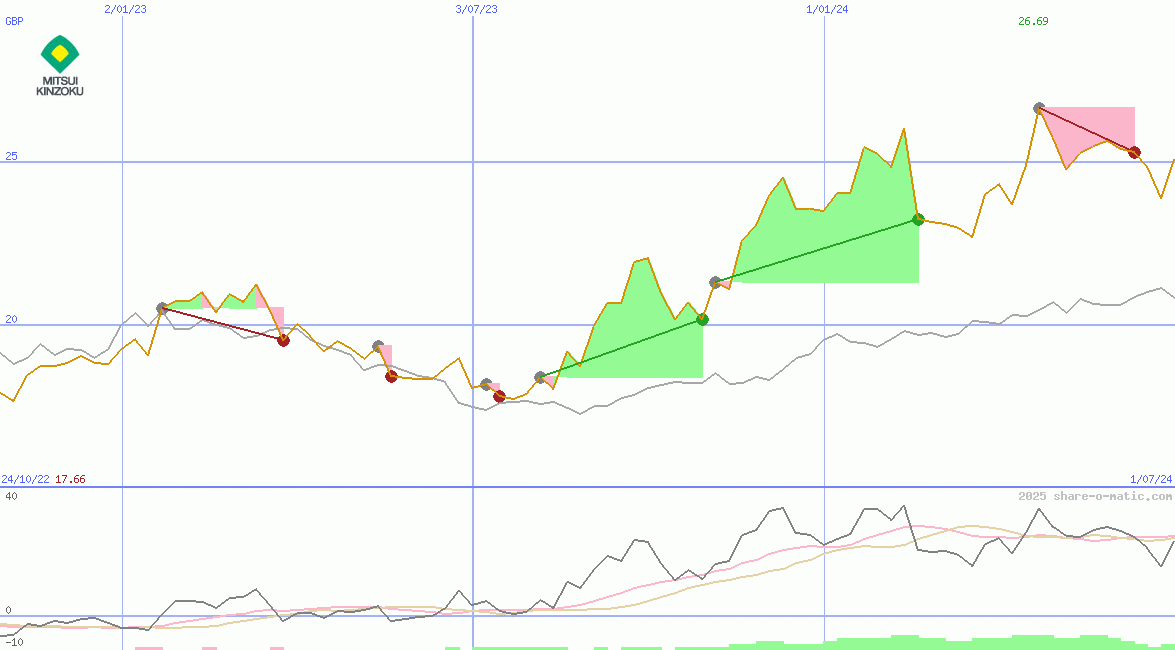The image size is (1175, 650).
Task: Click the GBP currency label
Action: pyautogui.click(x=14, y=21)
